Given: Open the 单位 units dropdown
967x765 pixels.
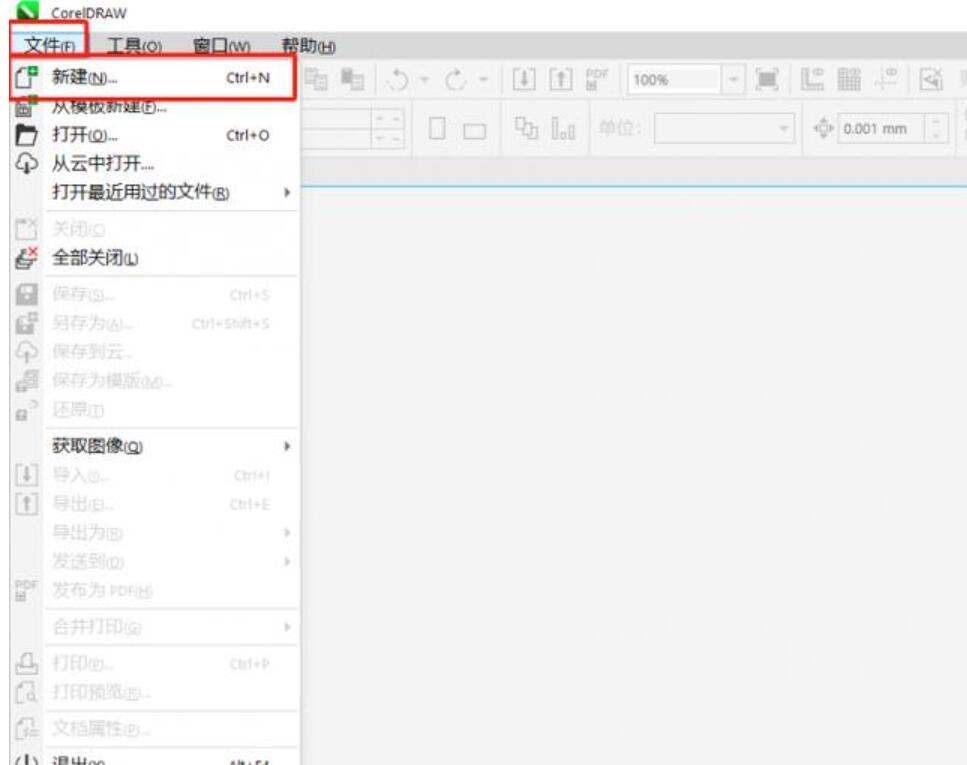Looking at the screenshot, I should (724, 128).
